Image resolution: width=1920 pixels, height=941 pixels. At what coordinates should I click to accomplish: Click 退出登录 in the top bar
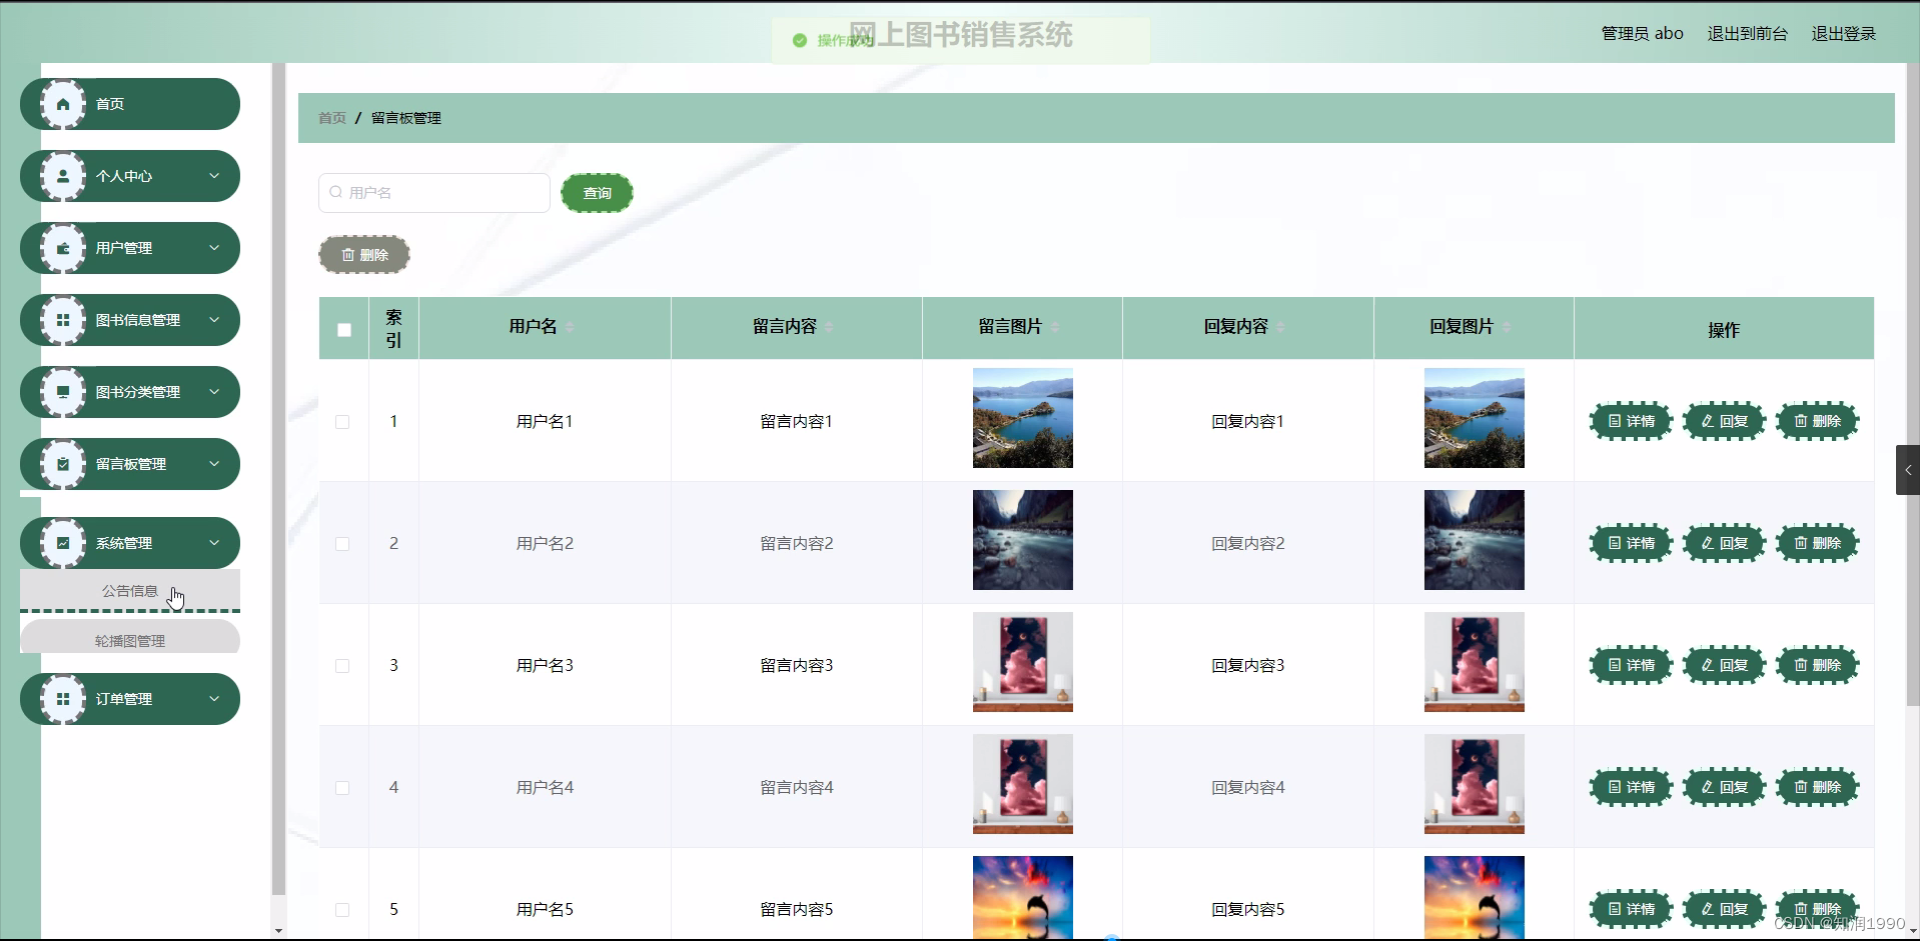click(x=1844, y=33)
